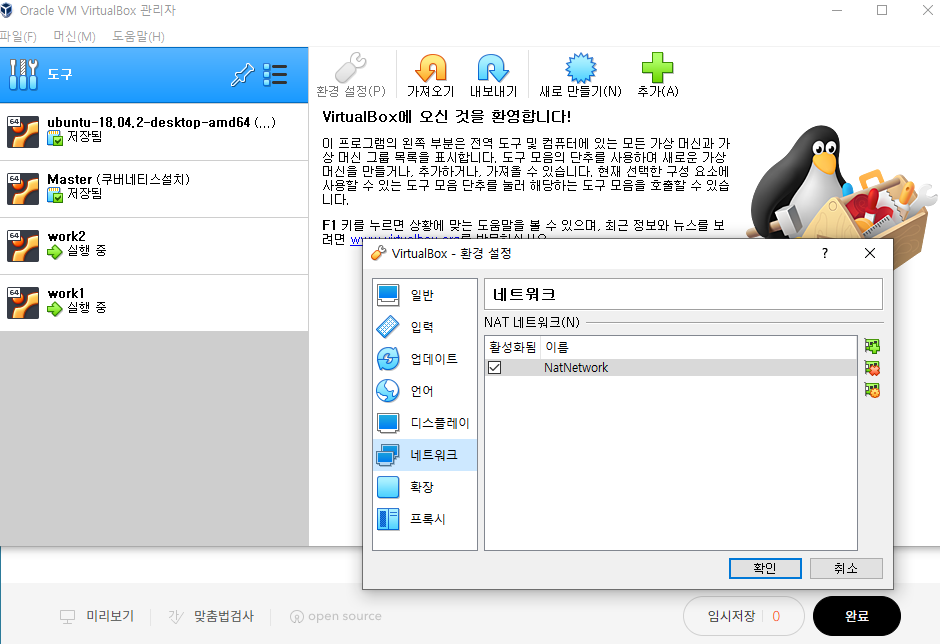
Task: Select the 도구 tools icon
Action: [x=23, y=74]
